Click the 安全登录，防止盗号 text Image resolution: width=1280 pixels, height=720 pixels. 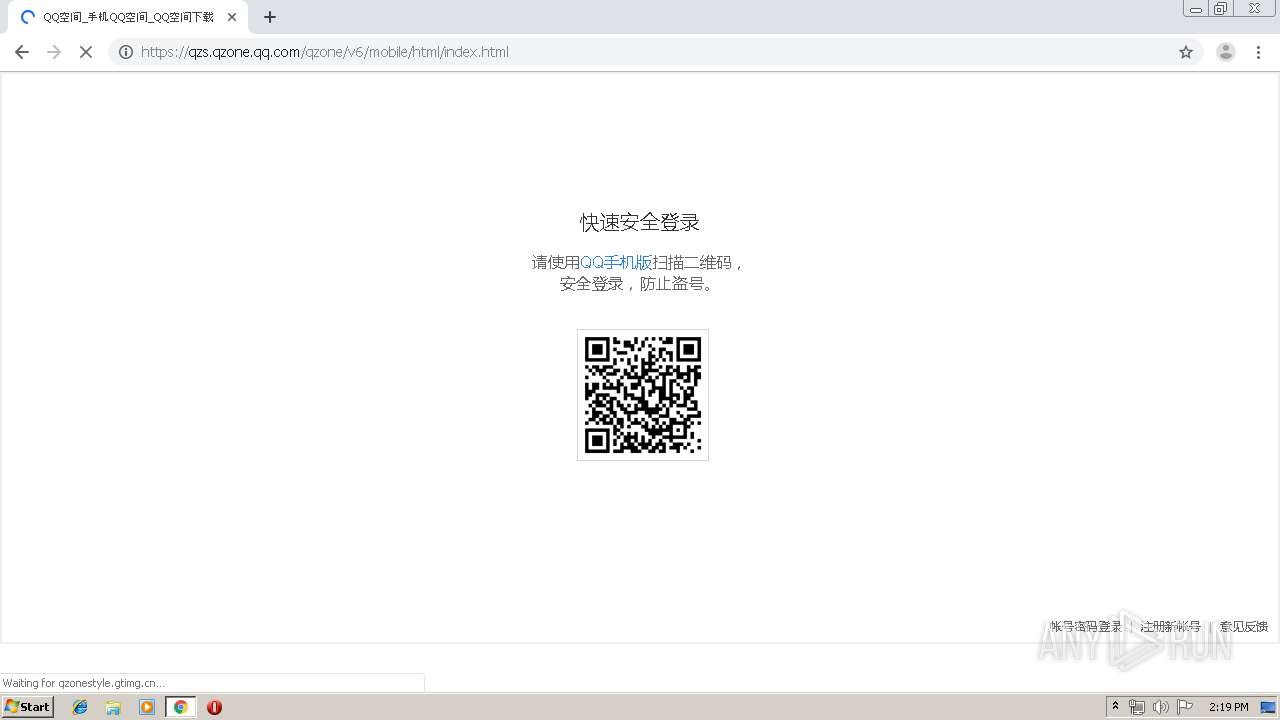point(638,283)
